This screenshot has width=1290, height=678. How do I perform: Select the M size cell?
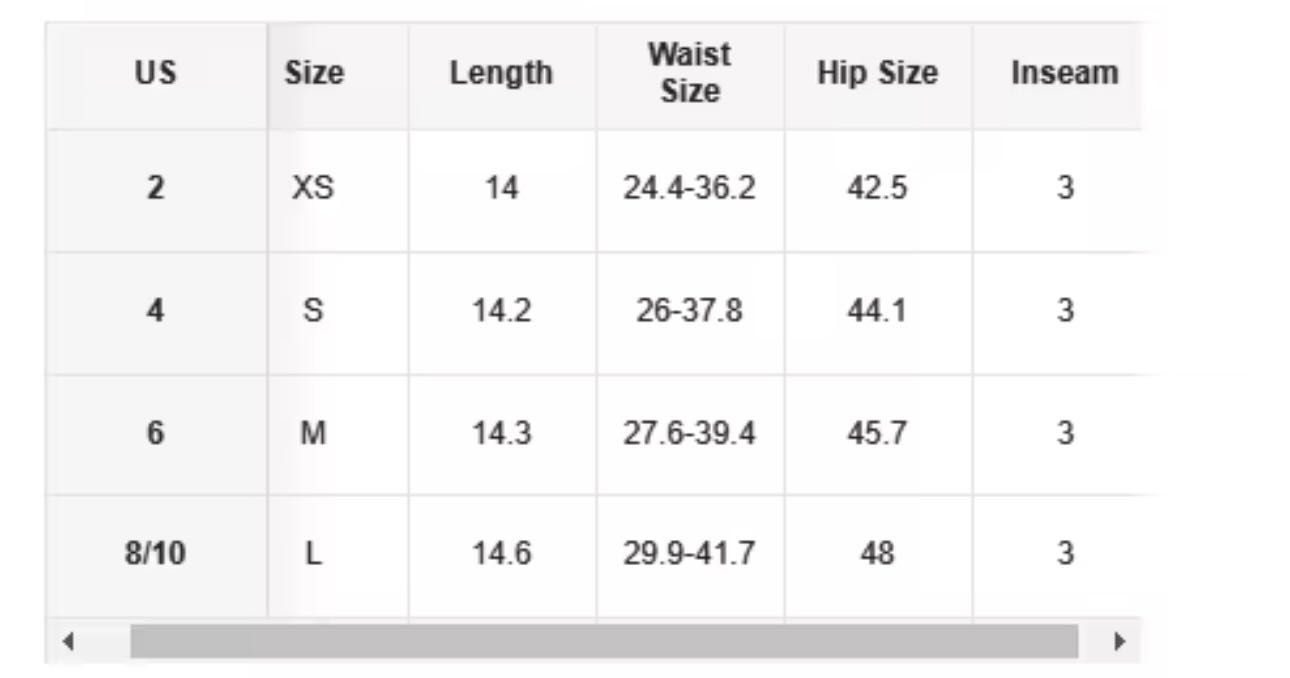point(313,434)
